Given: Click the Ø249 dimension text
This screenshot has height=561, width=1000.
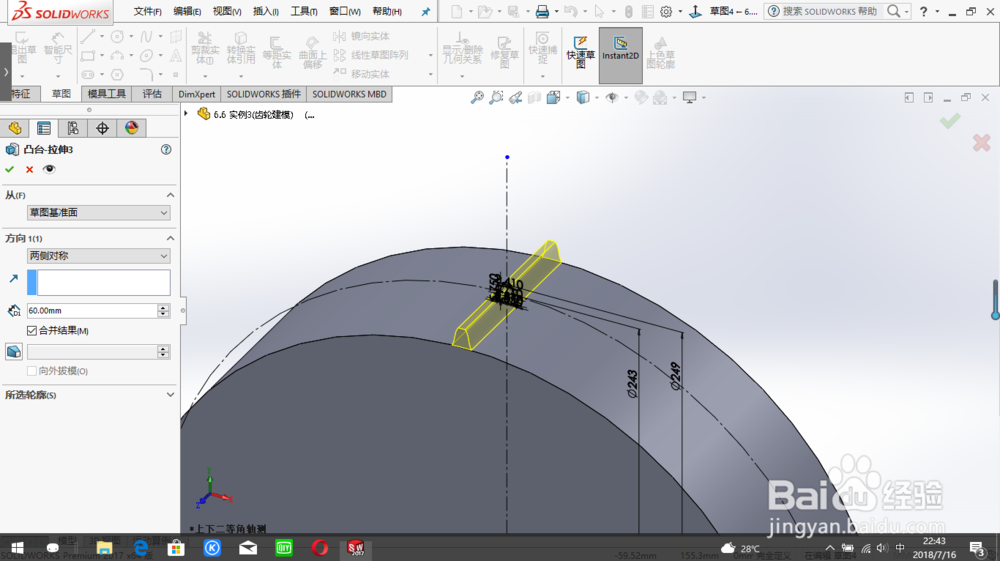Looking at the screenshot, I should (675, 376).
